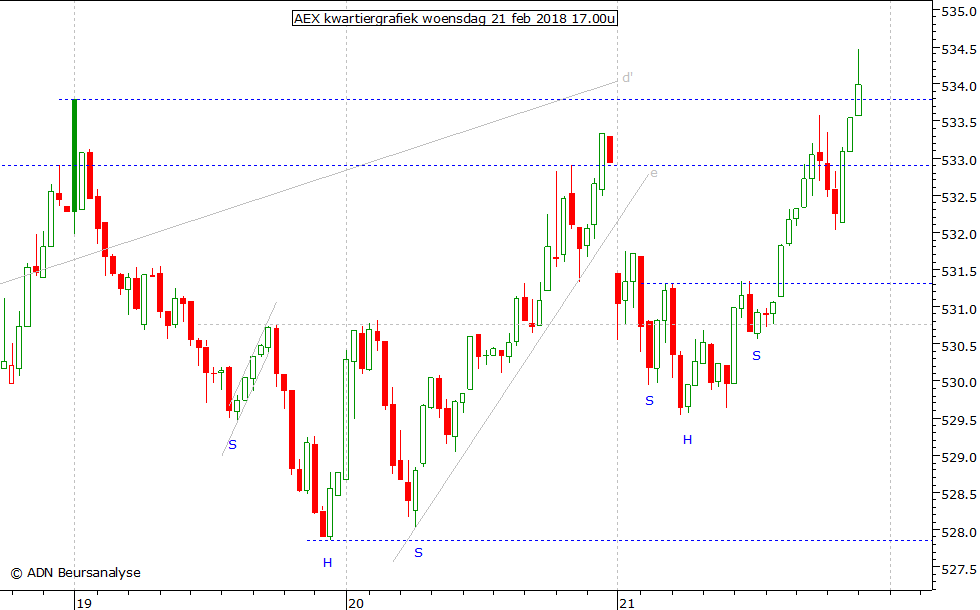Click the gray e trendline label
Image resolution: width=980 pixels, height=610 pixels.
(x=654, y=173)
